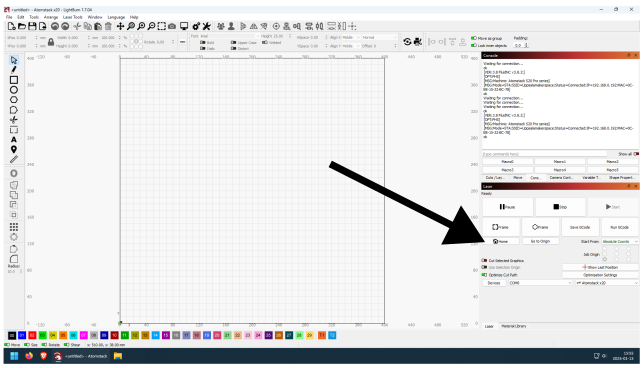Open the File menu
643x368 pixels.
pyautogui.click(x=9, y=17)
